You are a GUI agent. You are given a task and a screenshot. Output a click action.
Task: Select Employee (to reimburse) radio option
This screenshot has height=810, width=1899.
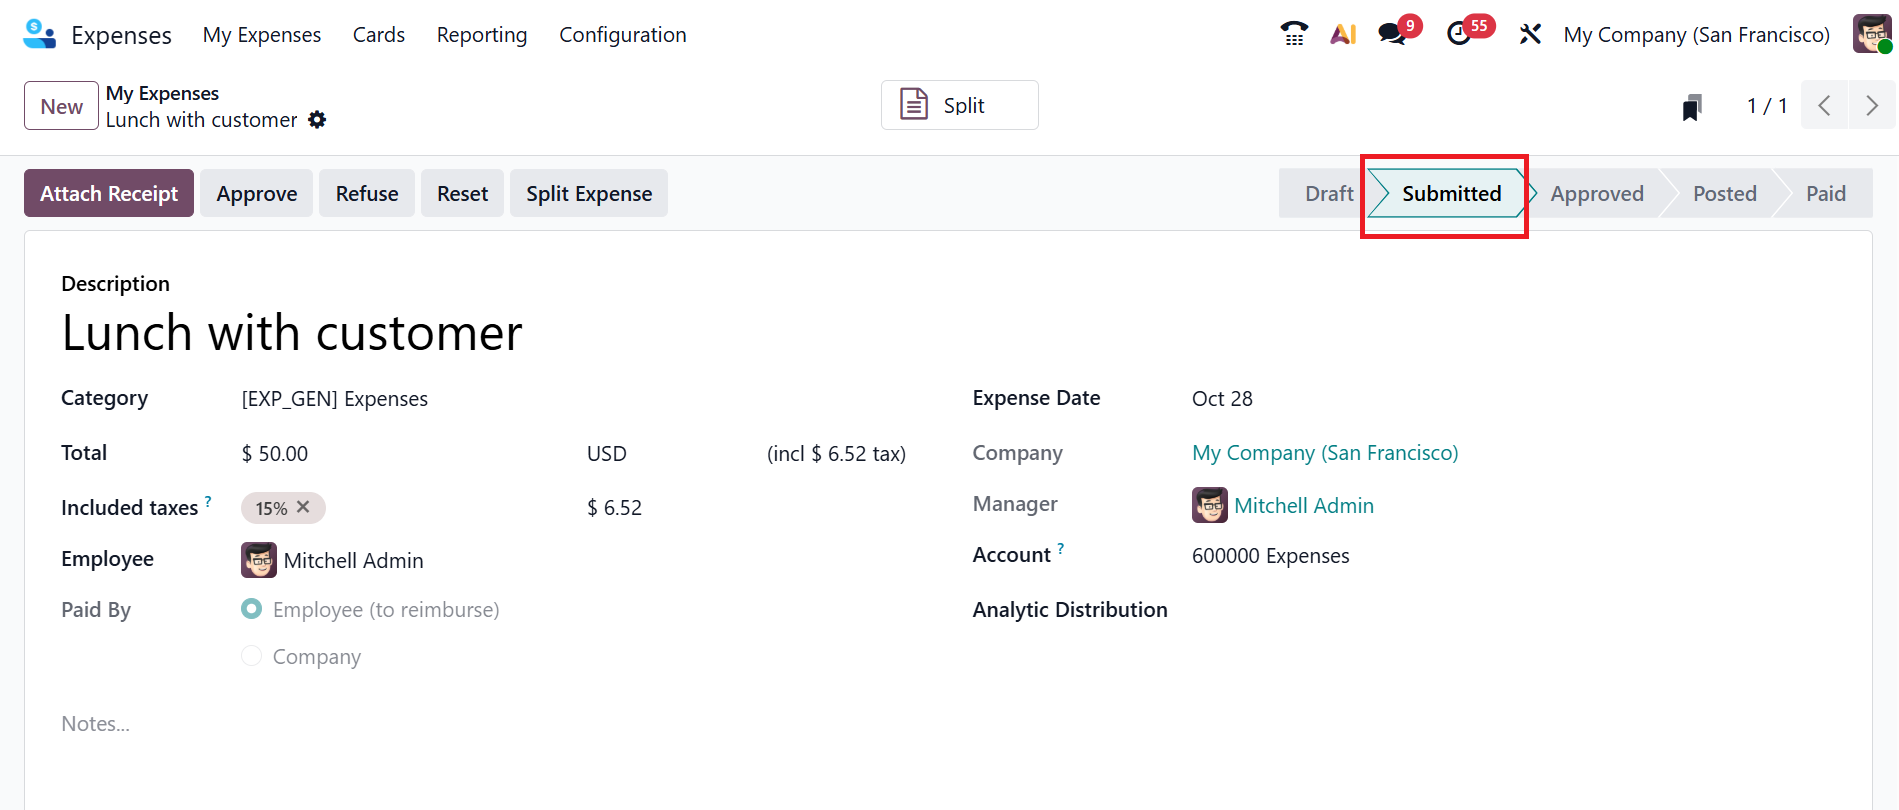[x=252, y=609]
